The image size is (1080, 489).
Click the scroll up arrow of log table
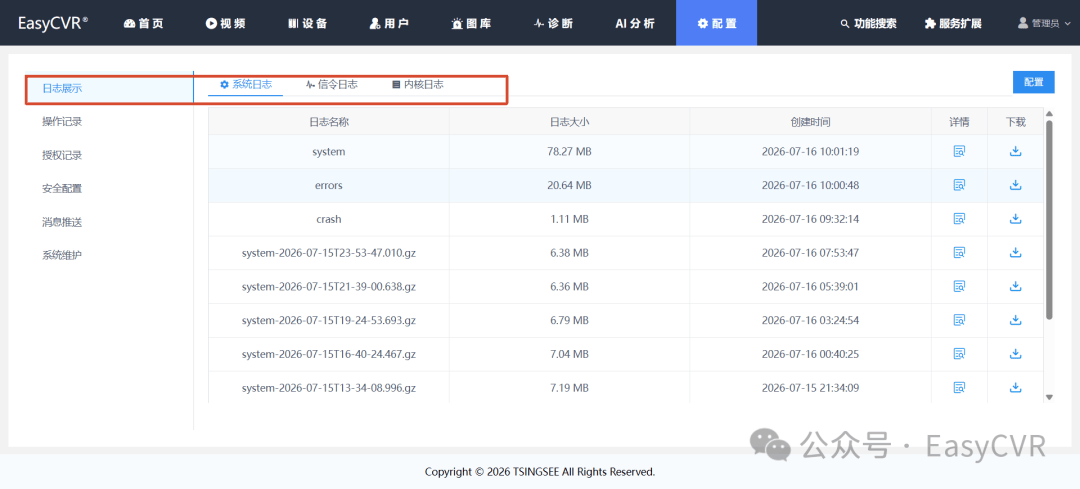click(x=1049, y=114)
